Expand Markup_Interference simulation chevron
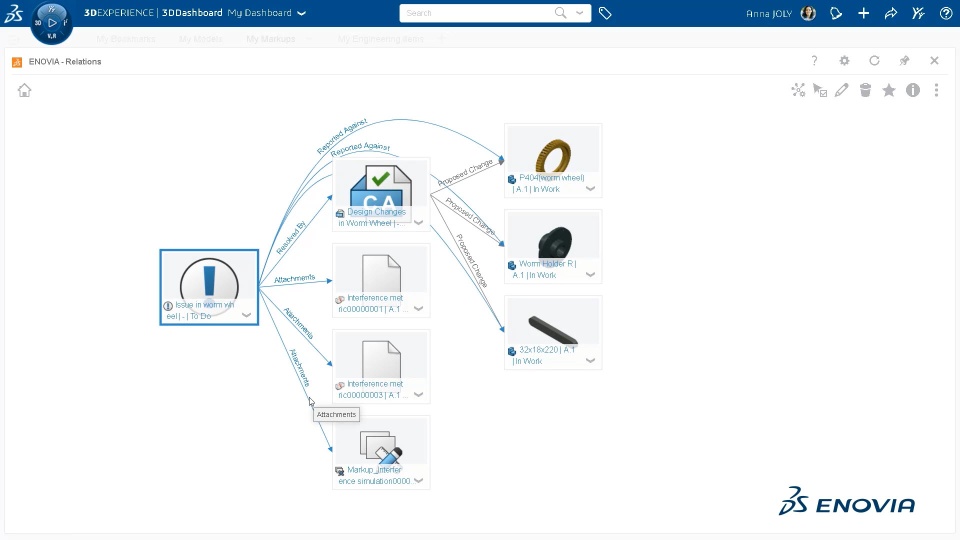Viewport: 960px width, 540px height. (419, 481)
